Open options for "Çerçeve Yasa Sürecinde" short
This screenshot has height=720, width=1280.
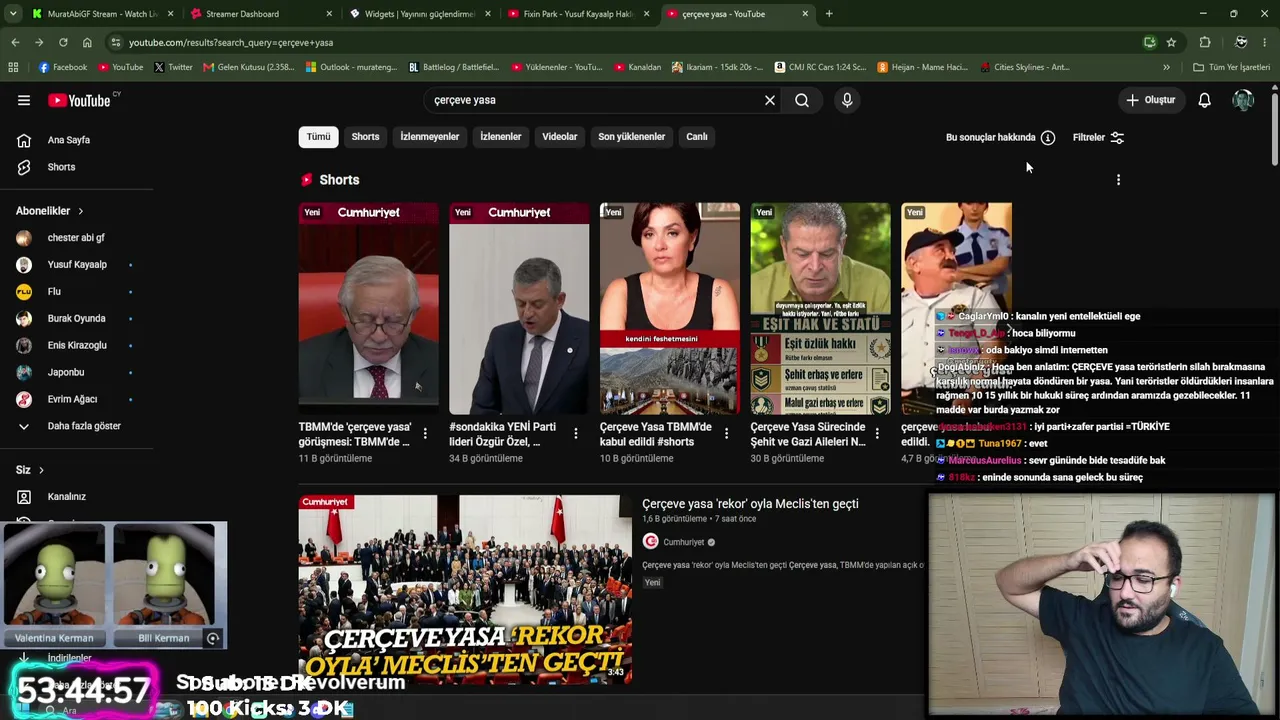[877, 433]
